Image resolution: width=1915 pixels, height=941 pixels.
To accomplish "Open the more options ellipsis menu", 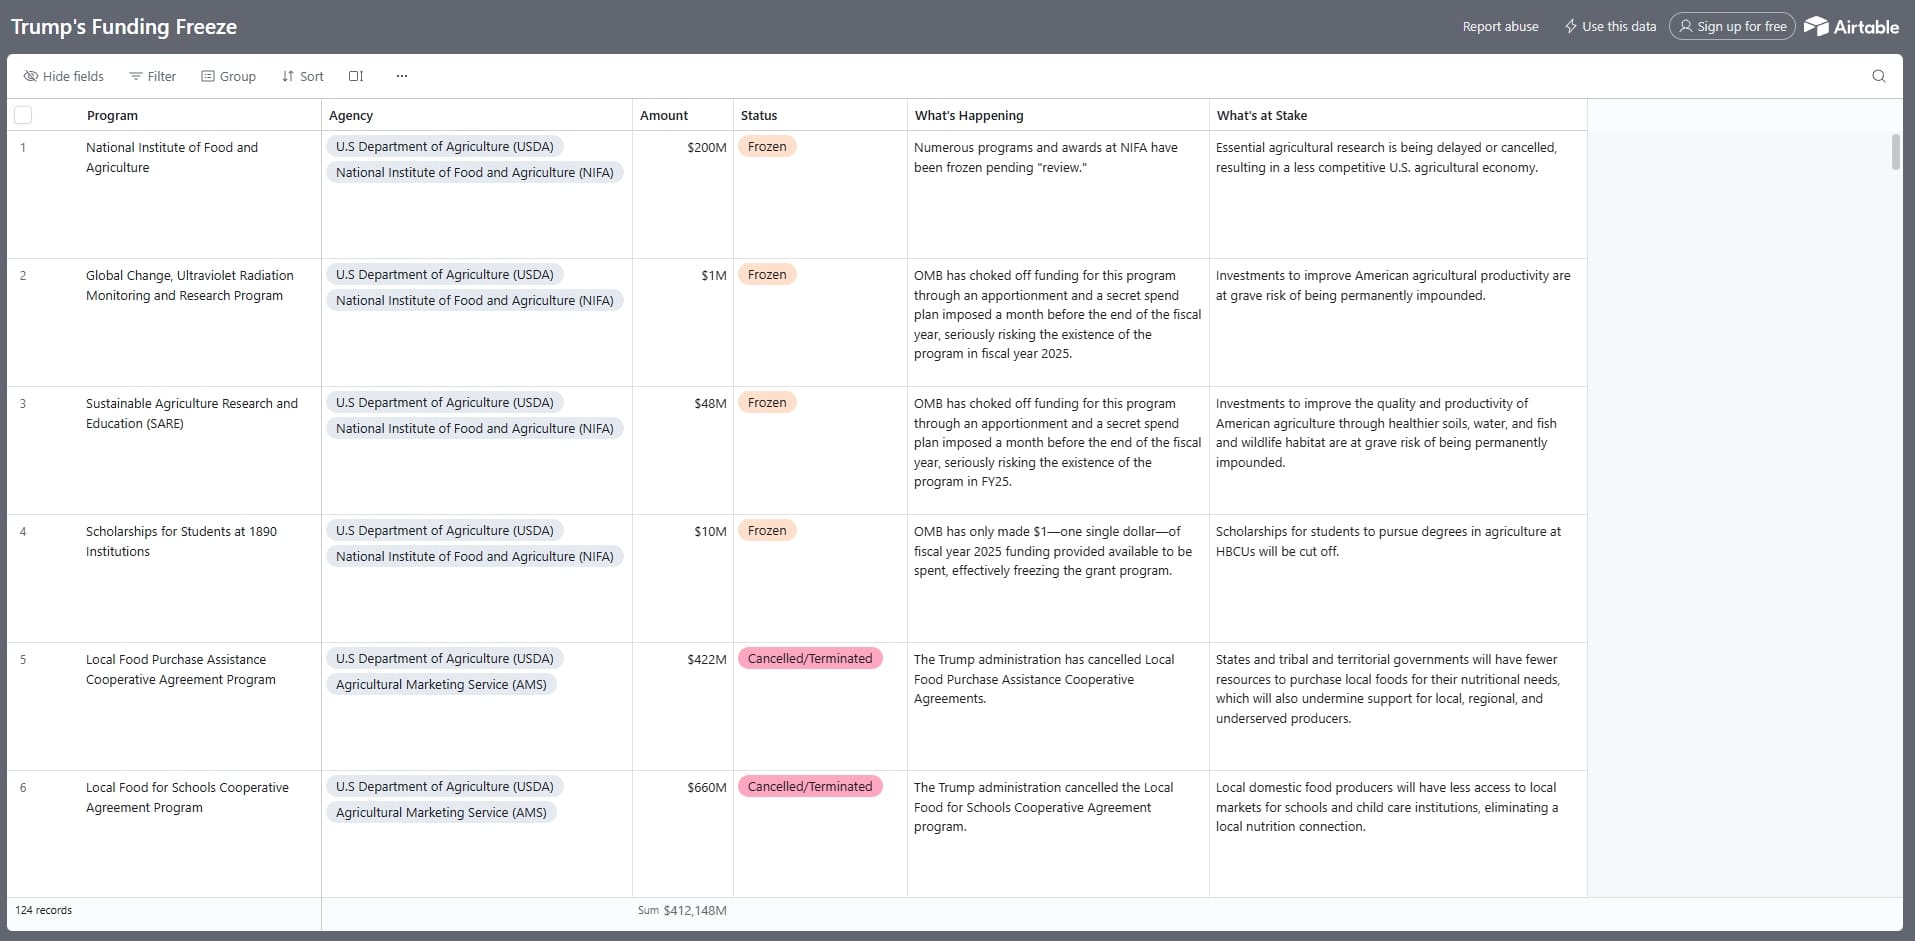I will coord(402,76).
